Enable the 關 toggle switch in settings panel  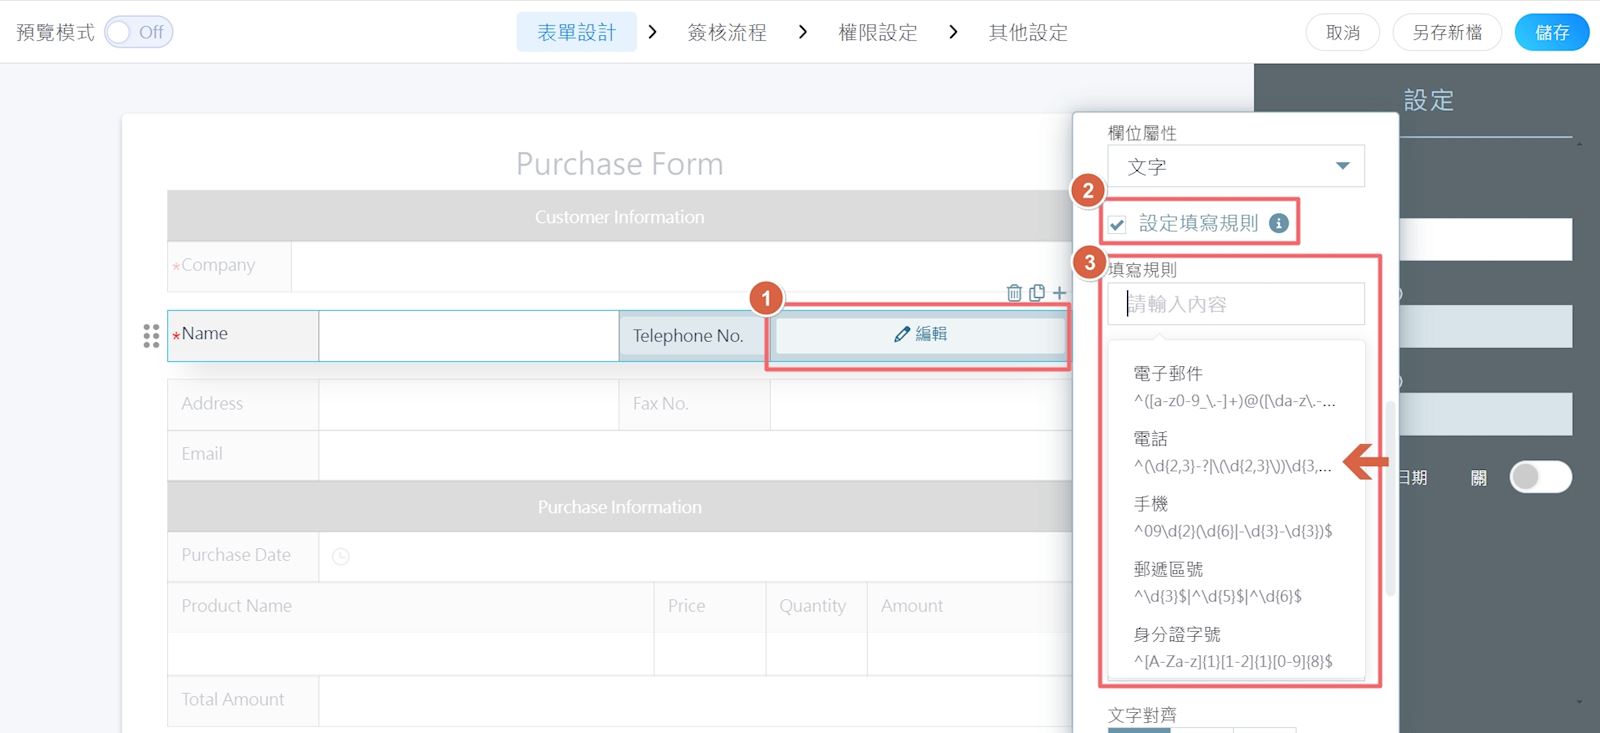[x=1540, y=477]
